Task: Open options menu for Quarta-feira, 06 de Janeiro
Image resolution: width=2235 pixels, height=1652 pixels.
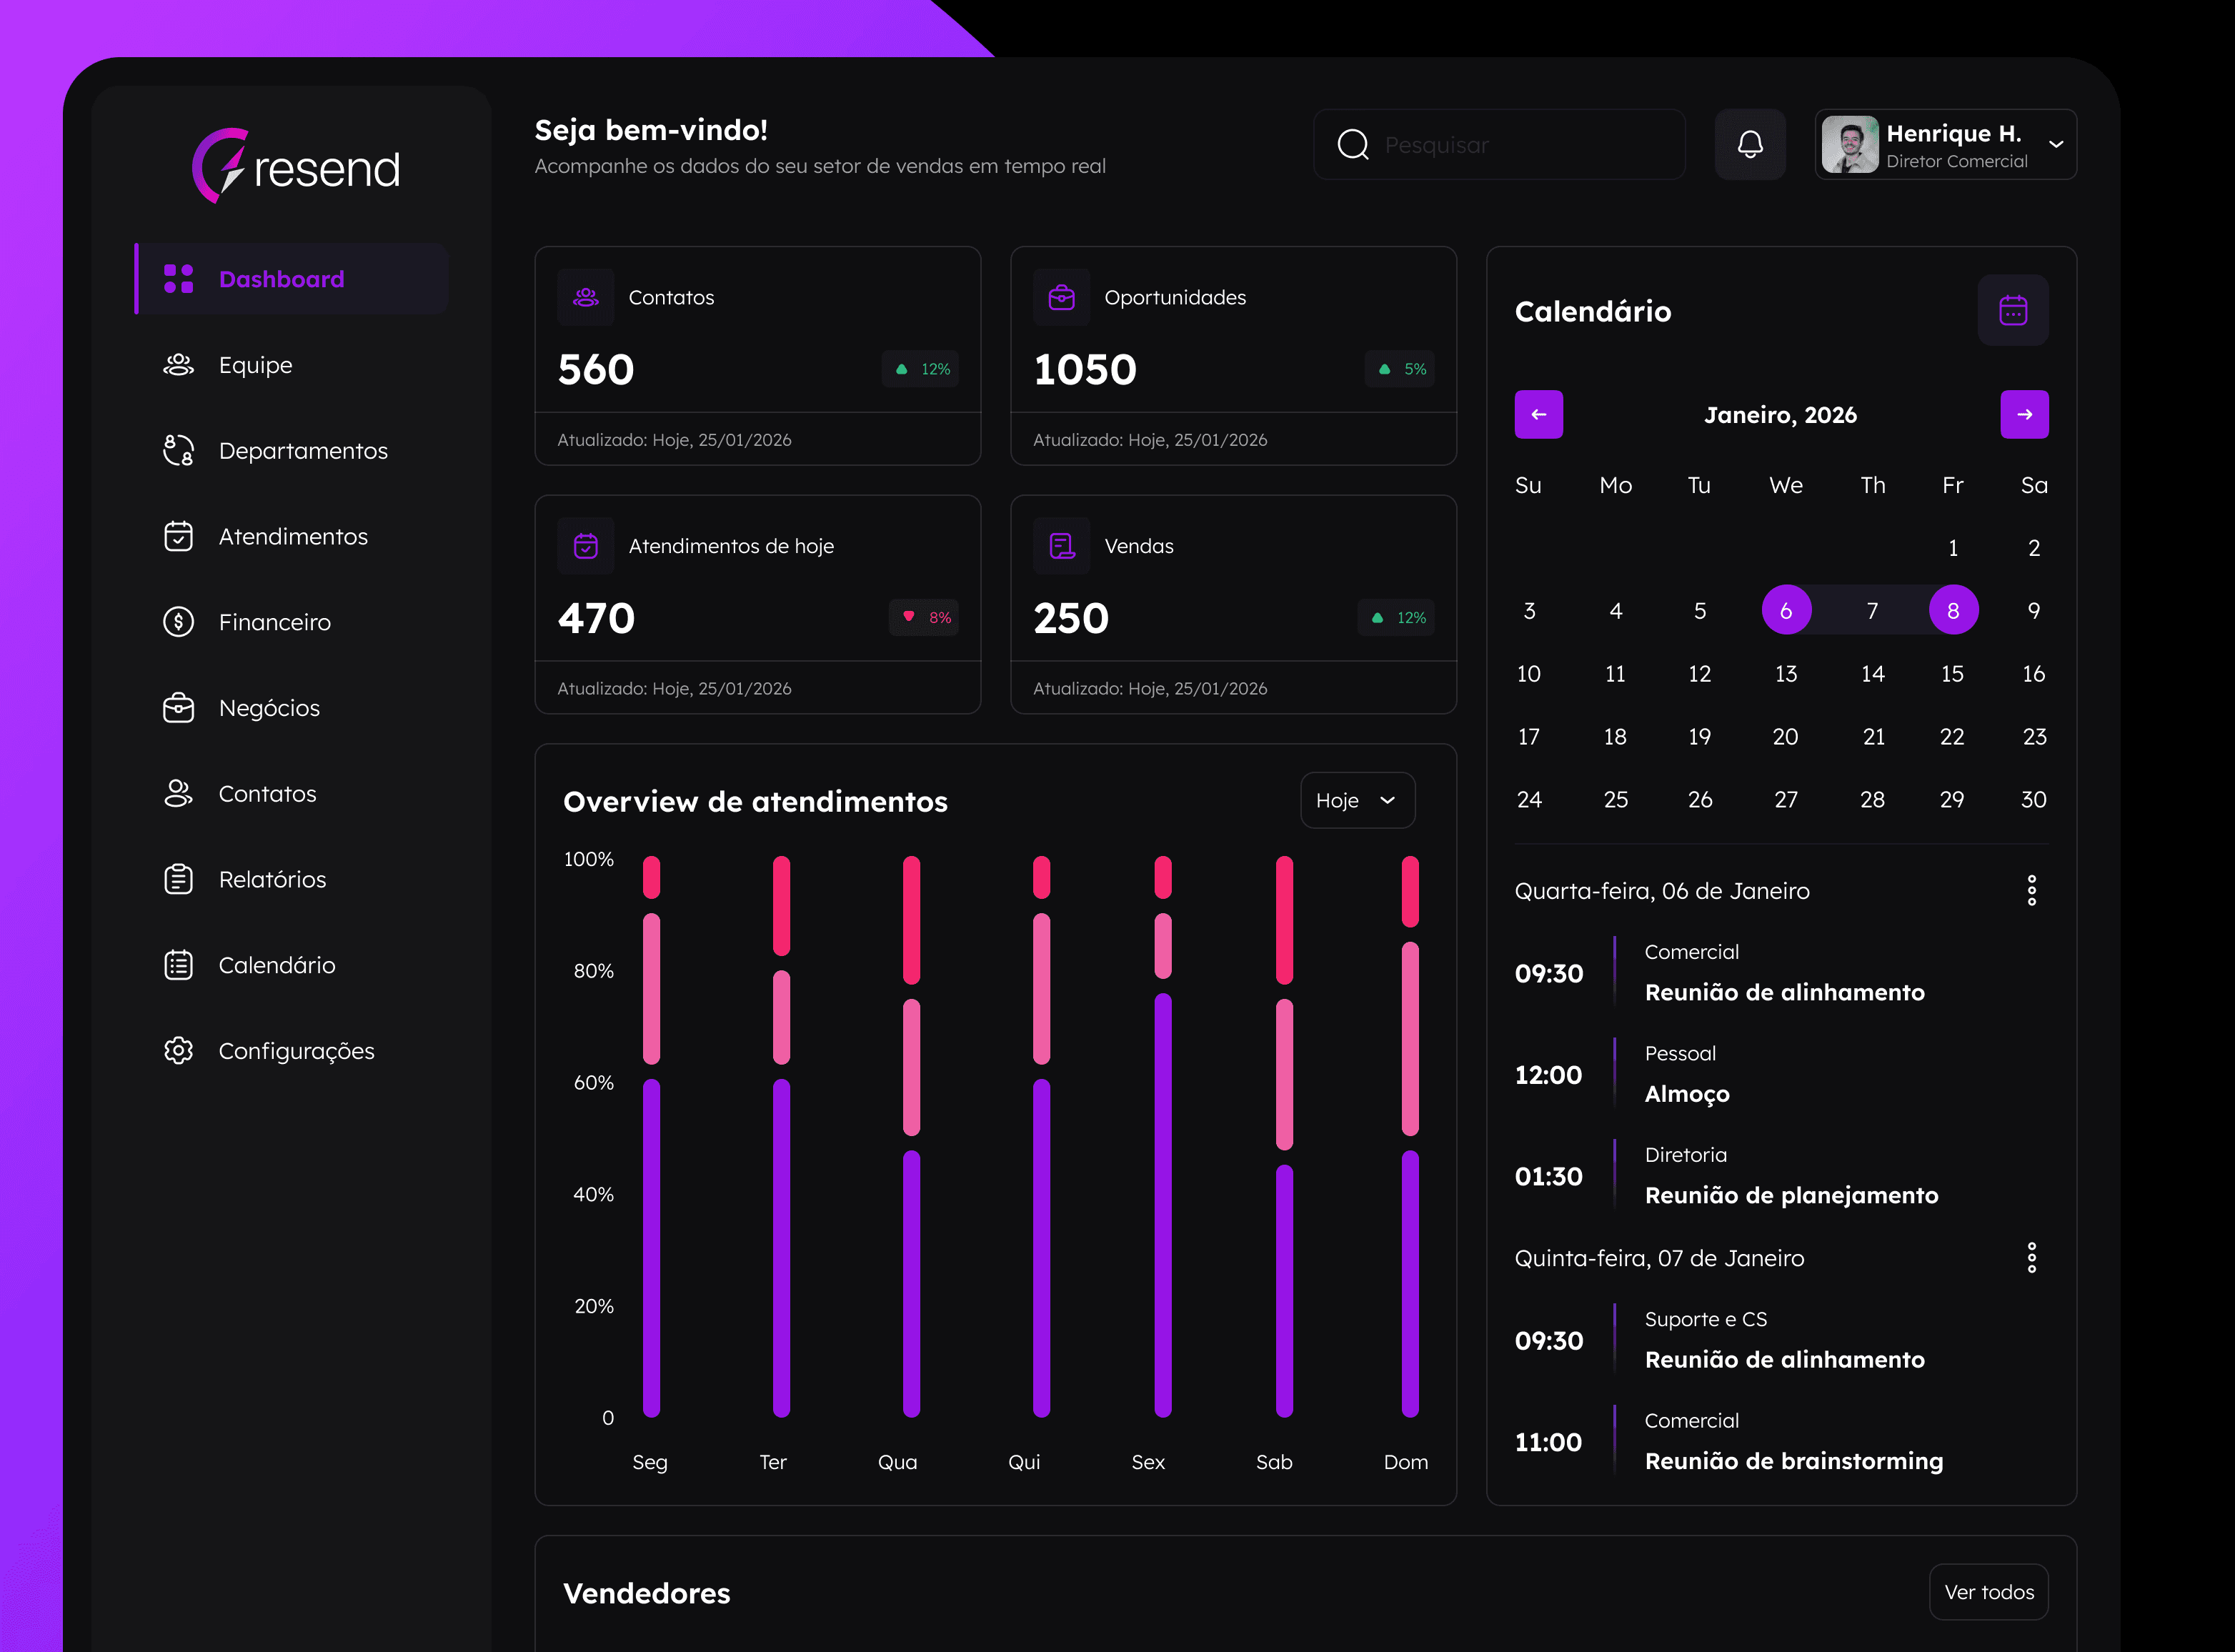Action: (2031, 890)
